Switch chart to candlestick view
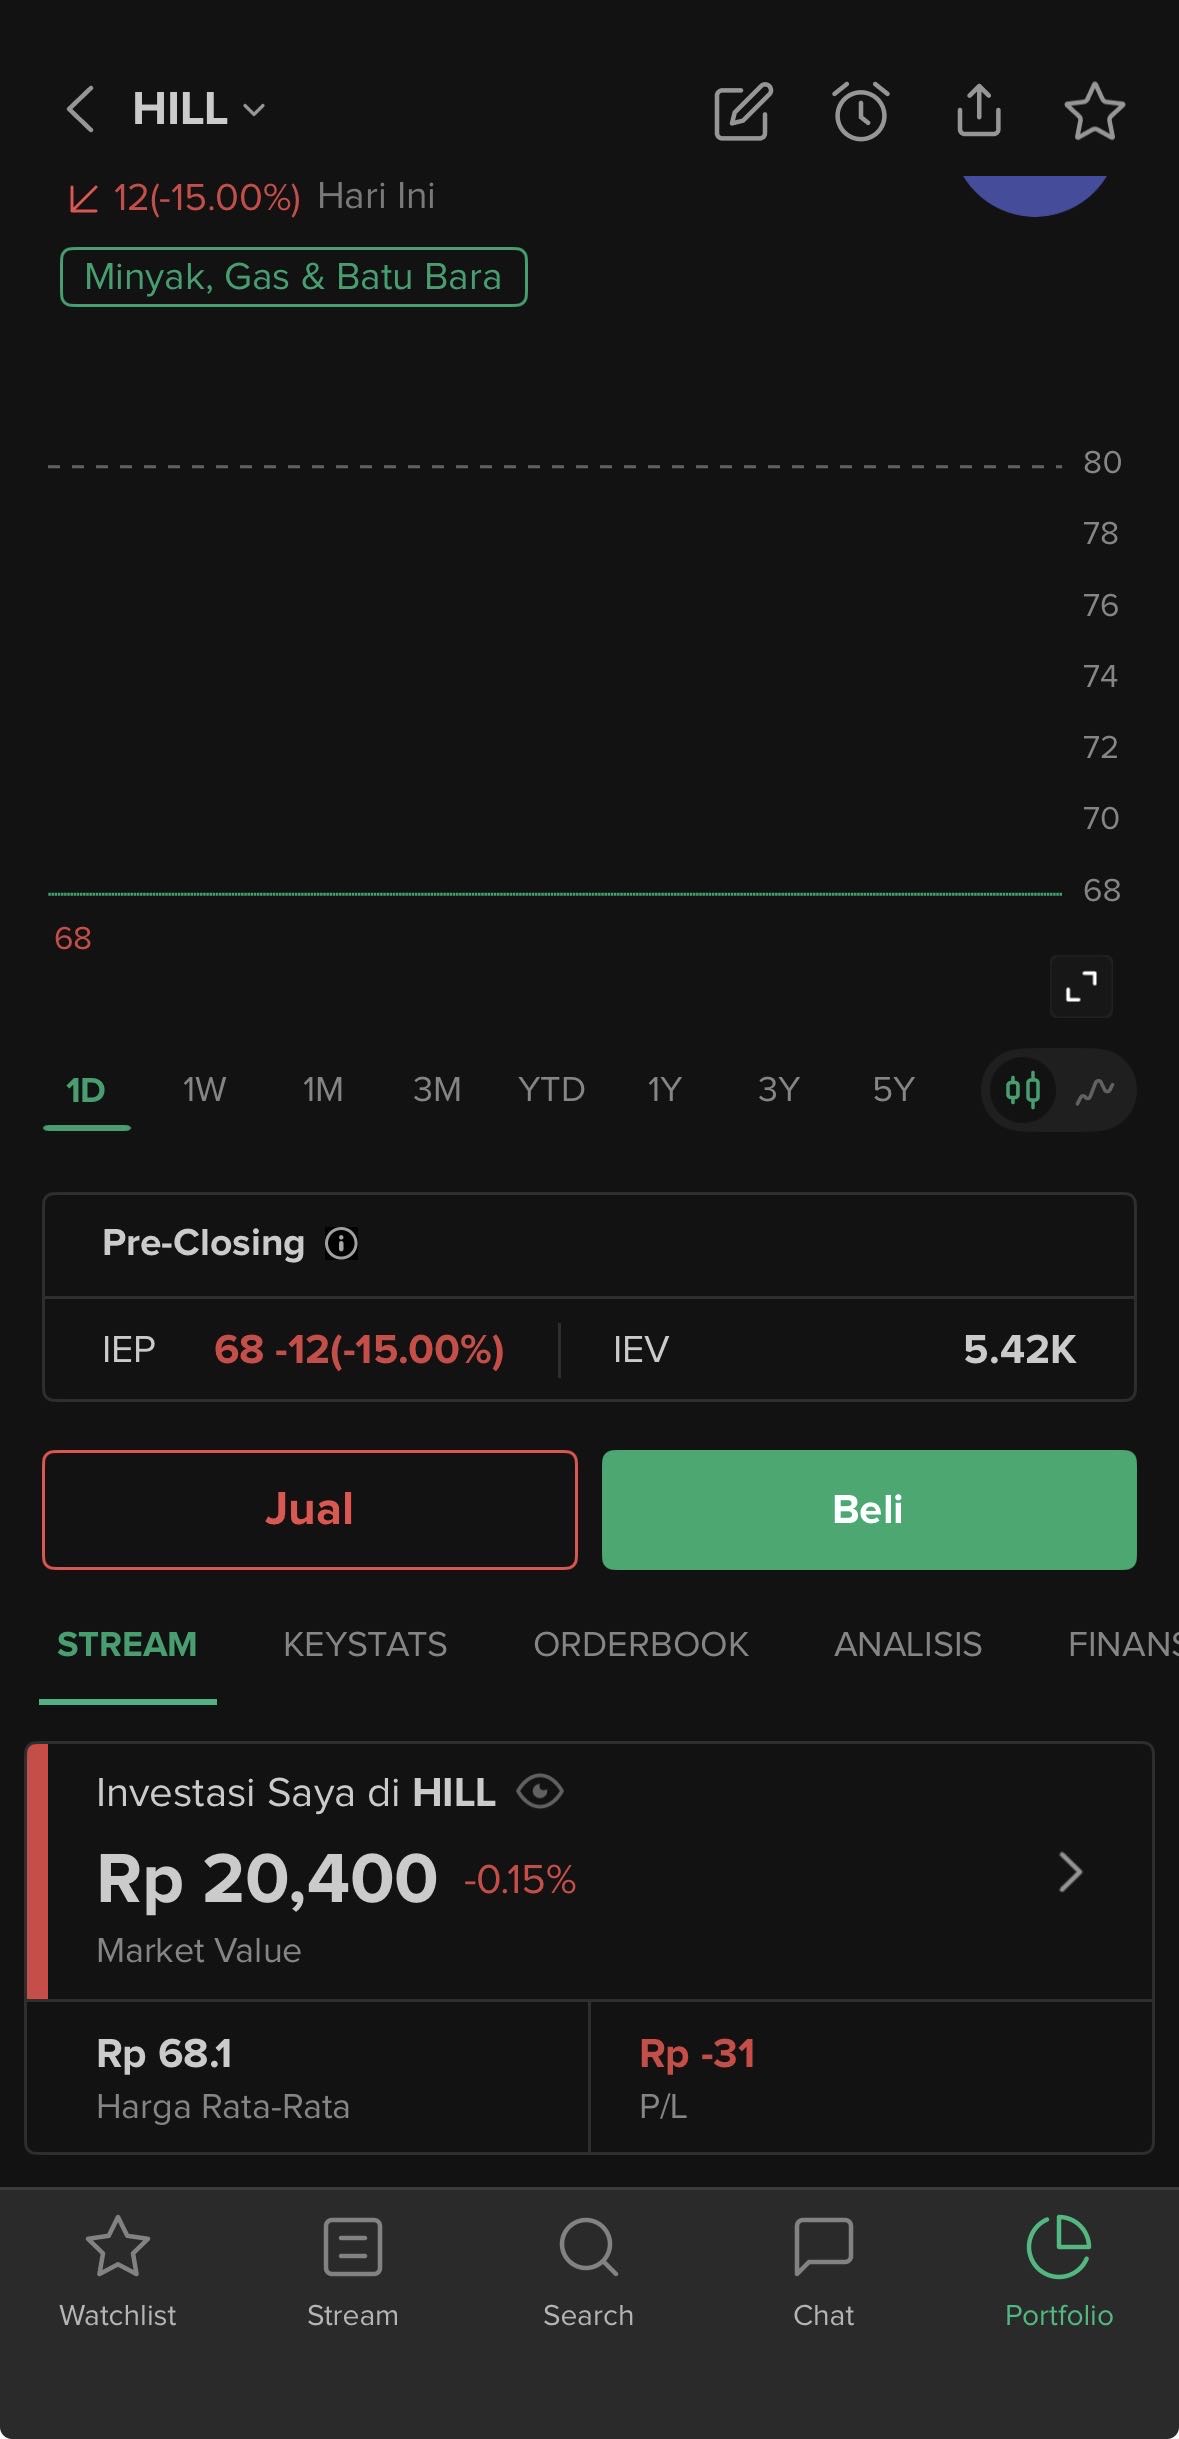Viewport: 1179px width, 2439px height. click(1023, 1090)
